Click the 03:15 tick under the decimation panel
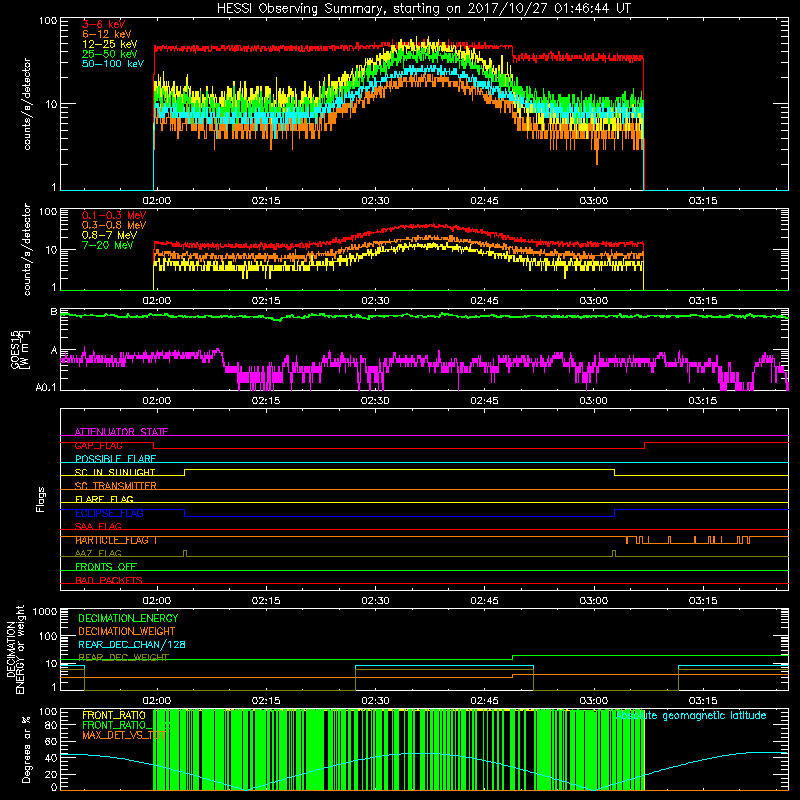Screen dimensions: 800x800 click(x=703, y=701)
